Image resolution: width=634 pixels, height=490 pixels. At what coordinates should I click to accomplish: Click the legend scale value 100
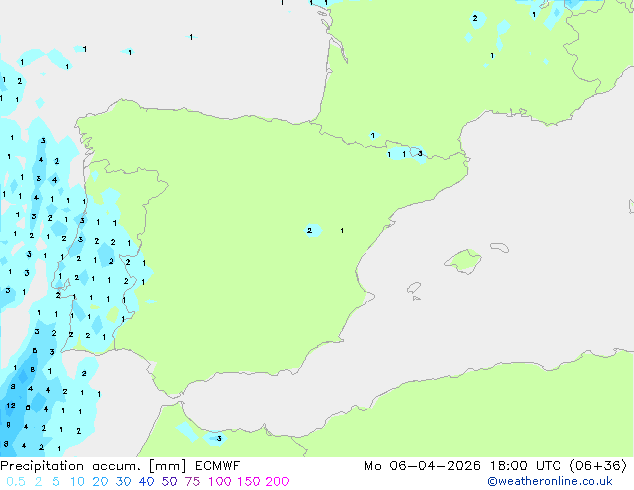tap(220, 482)
